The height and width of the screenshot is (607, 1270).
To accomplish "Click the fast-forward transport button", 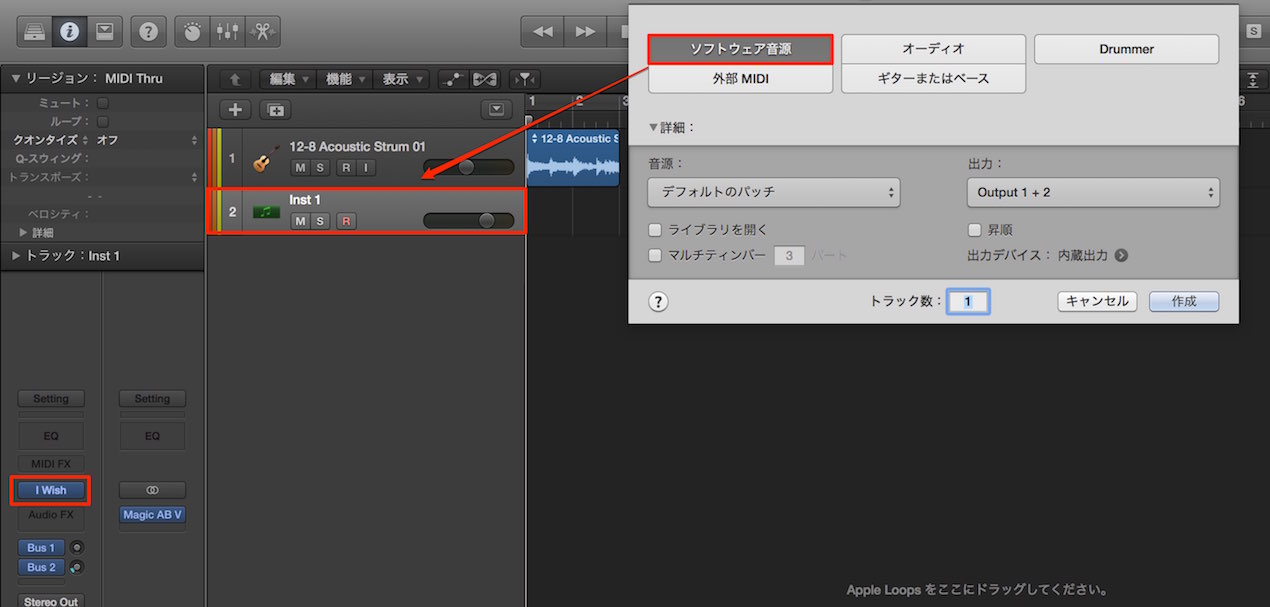I will click(x=585, y=31).
